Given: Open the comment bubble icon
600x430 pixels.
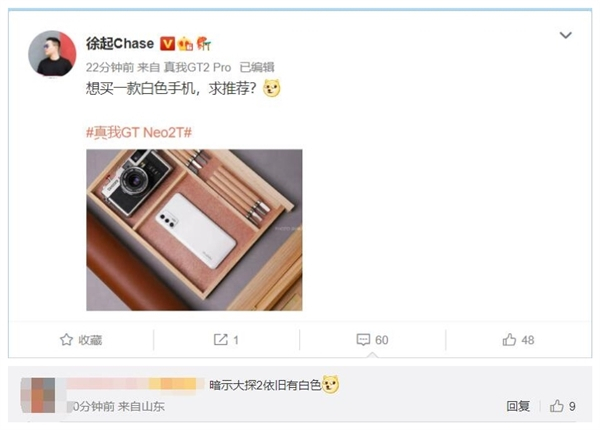Looking at the screenshot, I should 363,340.
